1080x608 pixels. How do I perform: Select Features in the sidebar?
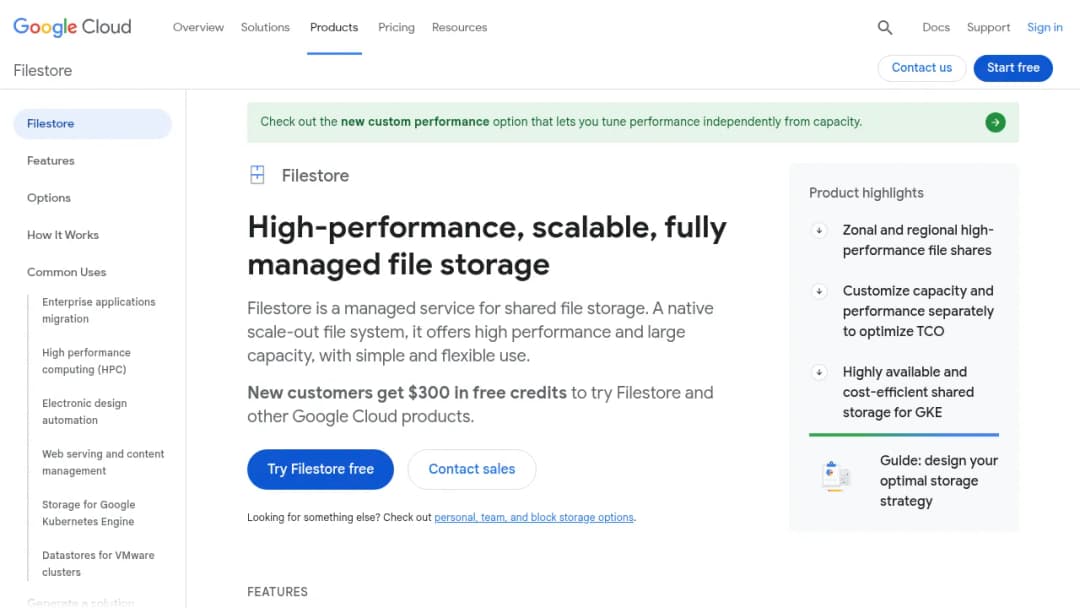click(50, 160)
